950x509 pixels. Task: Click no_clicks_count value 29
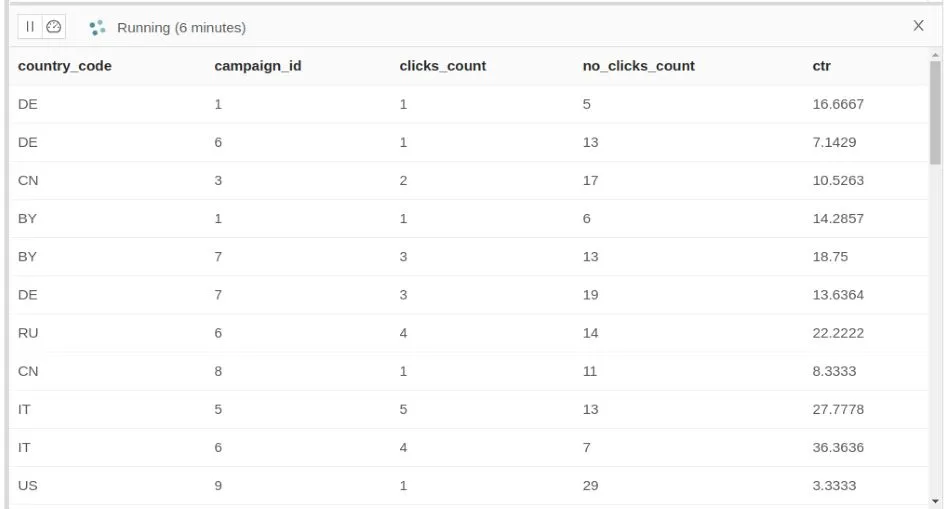[x=590, y=486]
